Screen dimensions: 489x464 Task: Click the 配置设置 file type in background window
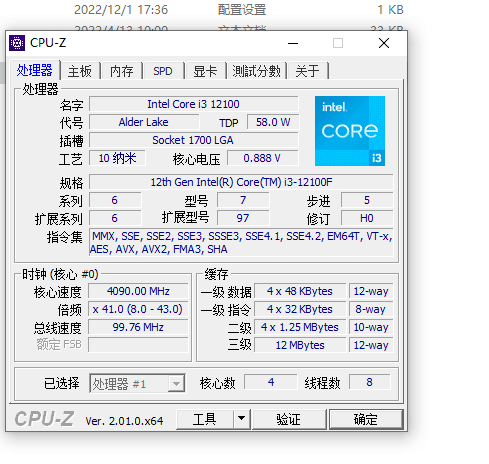coord(242,10)
